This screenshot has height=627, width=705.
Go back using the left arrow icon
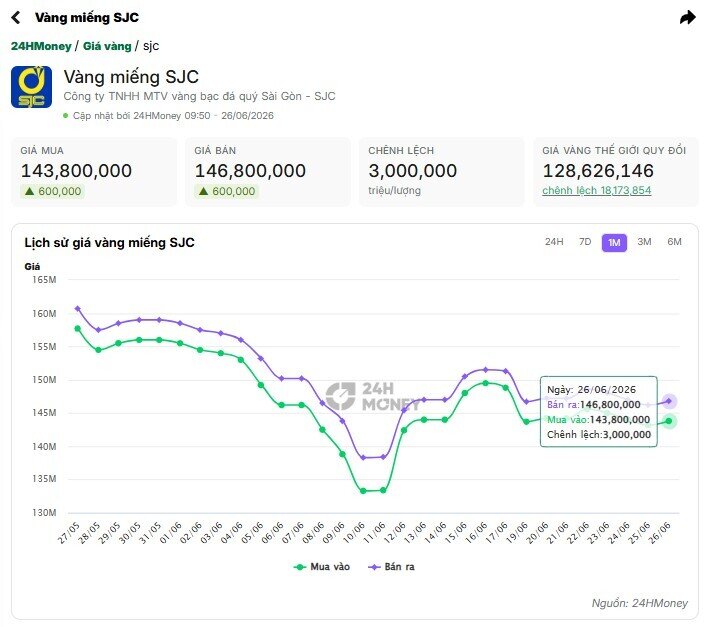16,18
